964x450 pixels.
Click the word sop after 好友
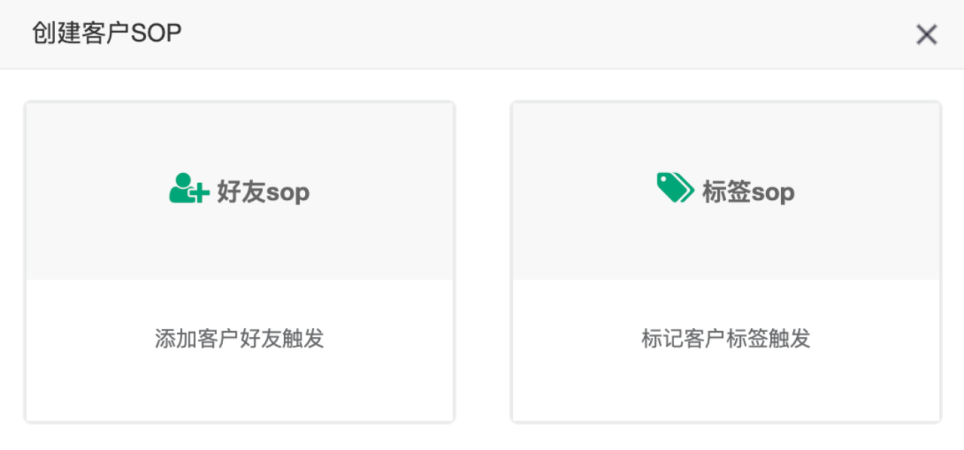(x=288, y=194)
